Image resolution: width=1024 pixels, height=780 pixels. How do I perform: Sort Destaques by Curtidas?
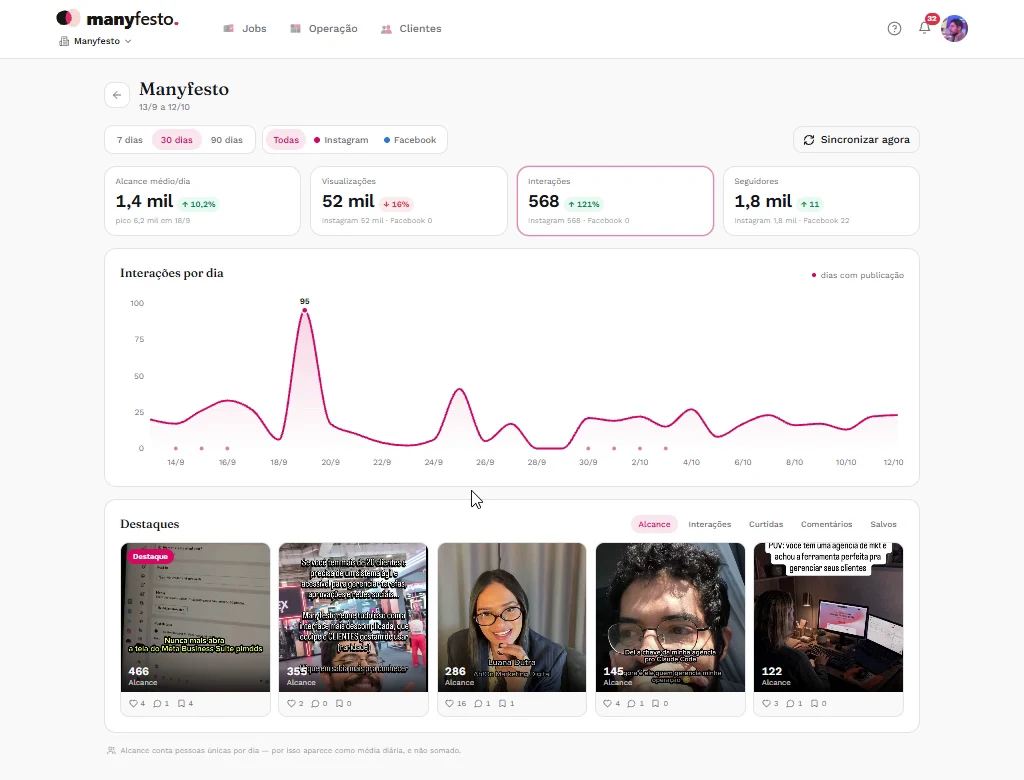click(x=766, y=524)
